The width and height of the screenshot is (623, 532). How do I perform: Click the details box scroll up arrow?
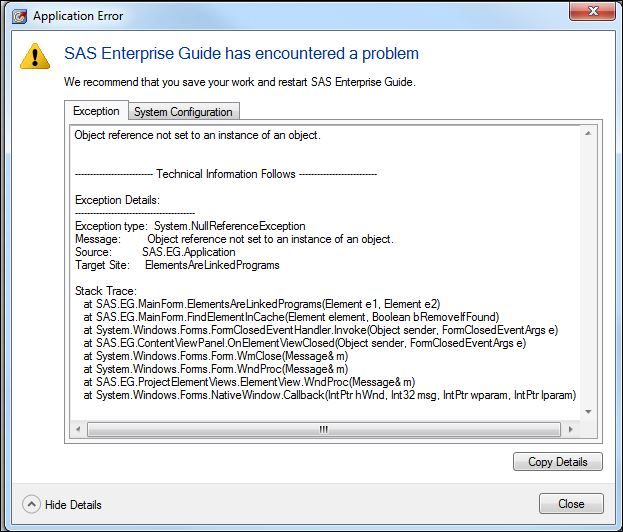589,133
